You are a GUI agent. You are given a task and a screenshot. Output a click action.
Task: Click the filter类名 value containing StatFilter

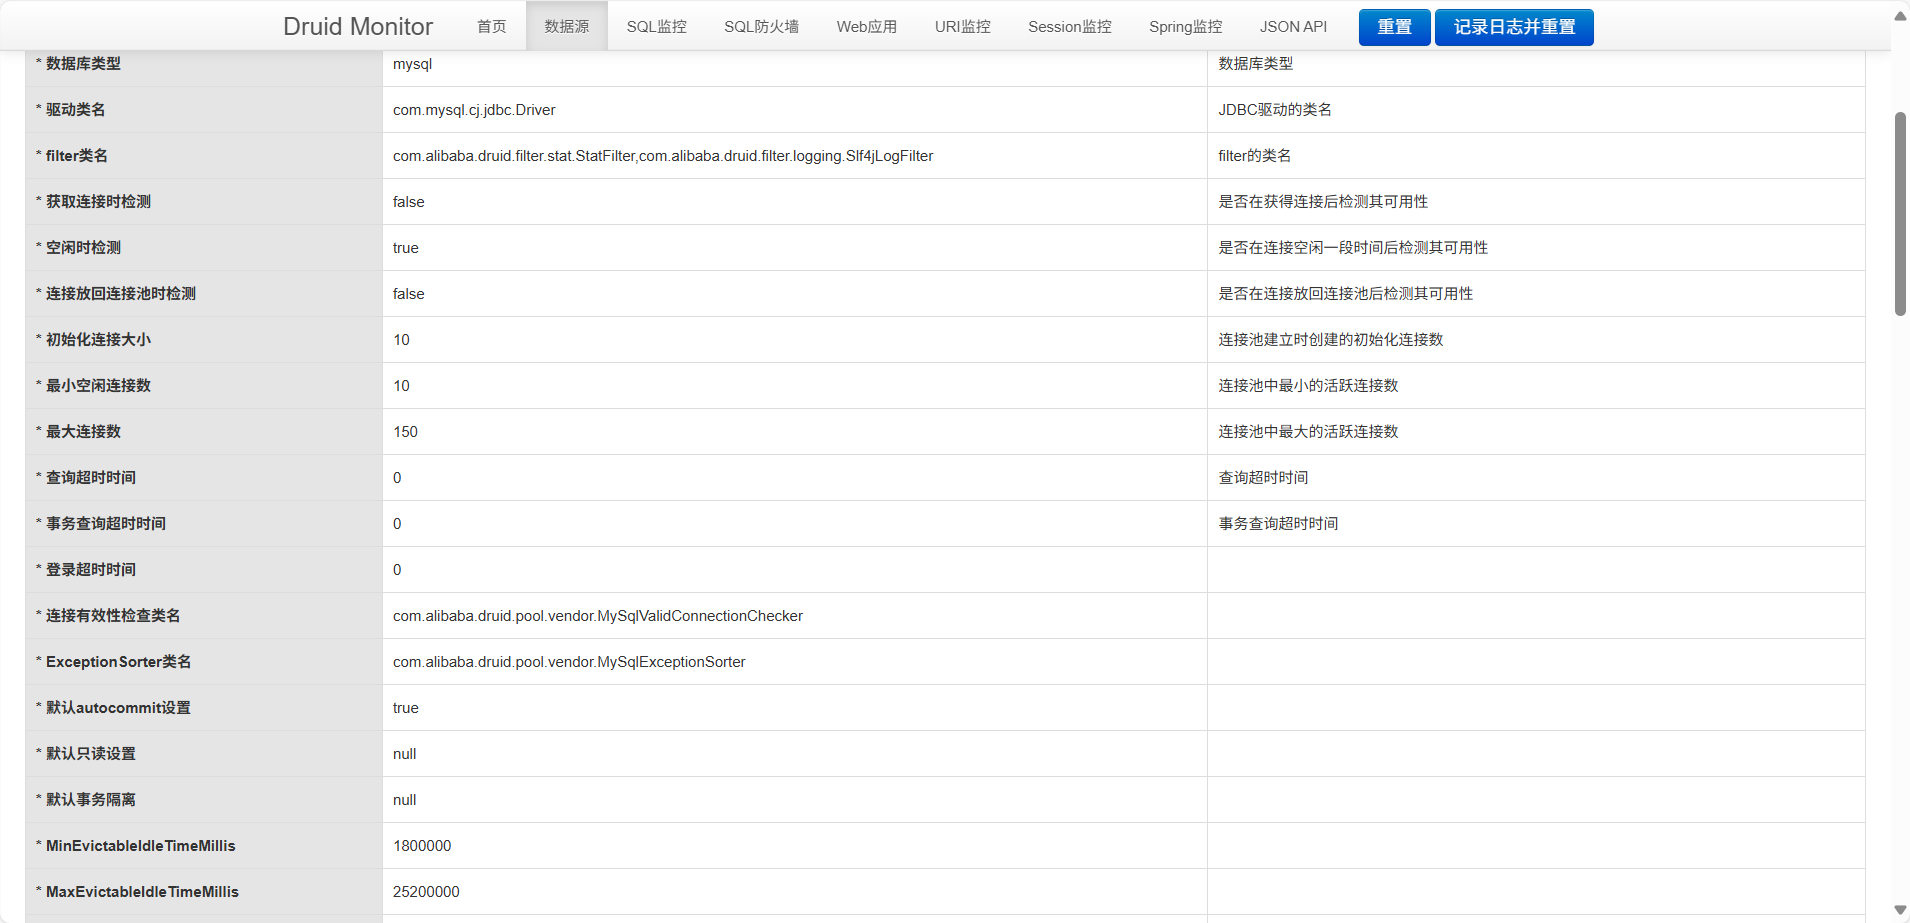pyautogui.click(x=662, y=156)
